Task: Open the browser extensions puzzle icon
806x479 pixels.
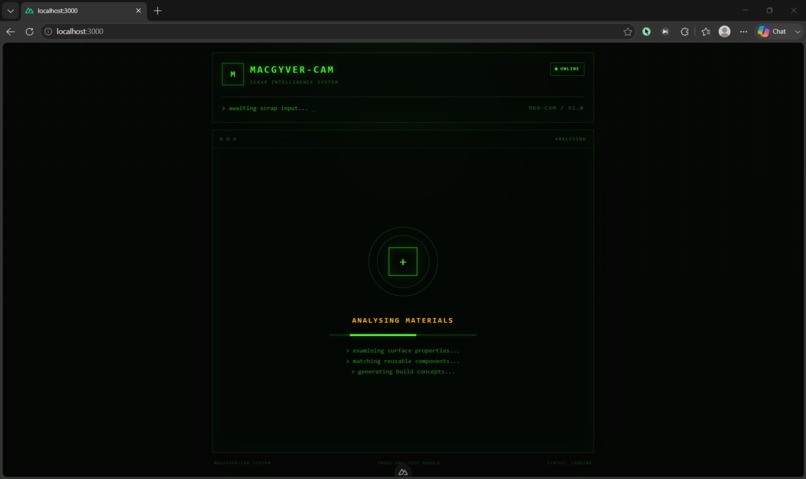Action: pyautogui.click(x=684, y=31)
